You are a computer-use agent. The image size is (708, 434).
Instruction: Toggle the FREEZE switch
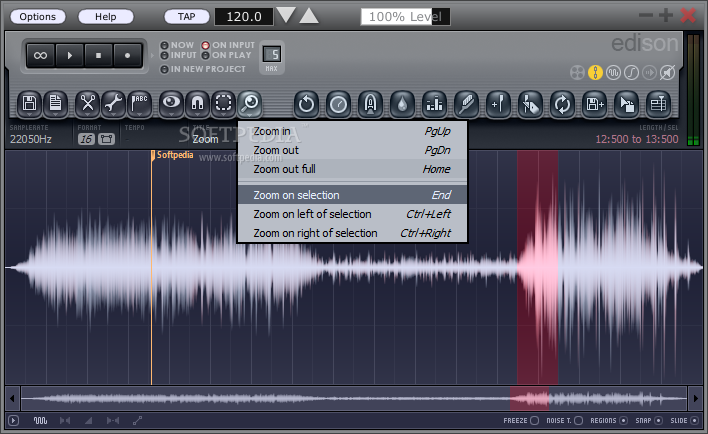click(535, 420)
